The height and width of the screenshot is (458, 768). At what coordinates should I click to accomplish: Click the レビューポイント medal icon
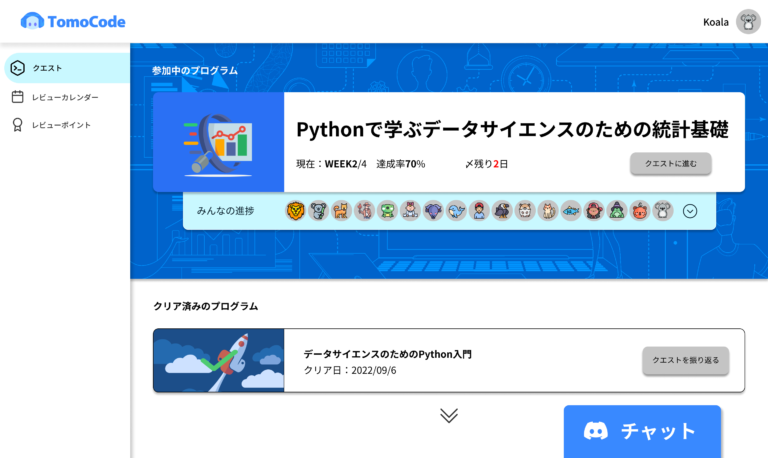[17, 125]
